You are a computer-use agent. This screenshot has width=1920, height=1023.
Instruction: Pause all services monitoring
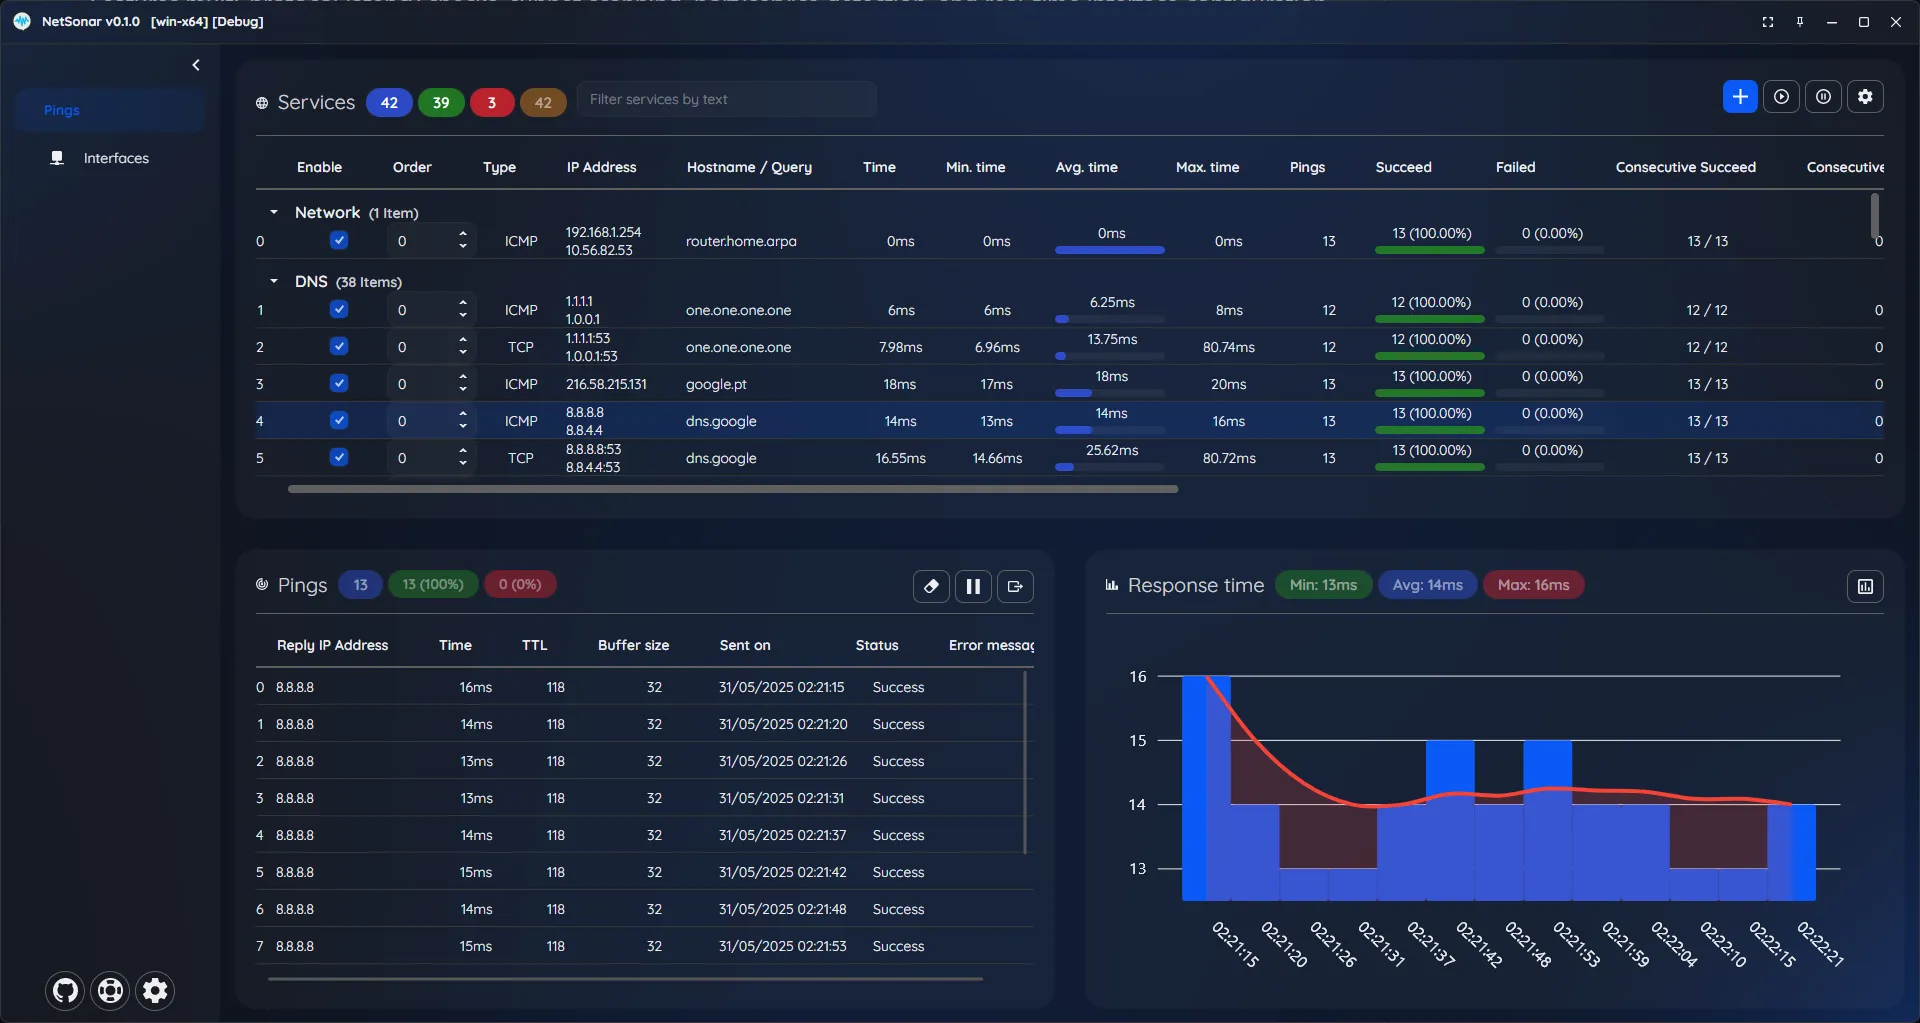click(x=1825, y=96)
